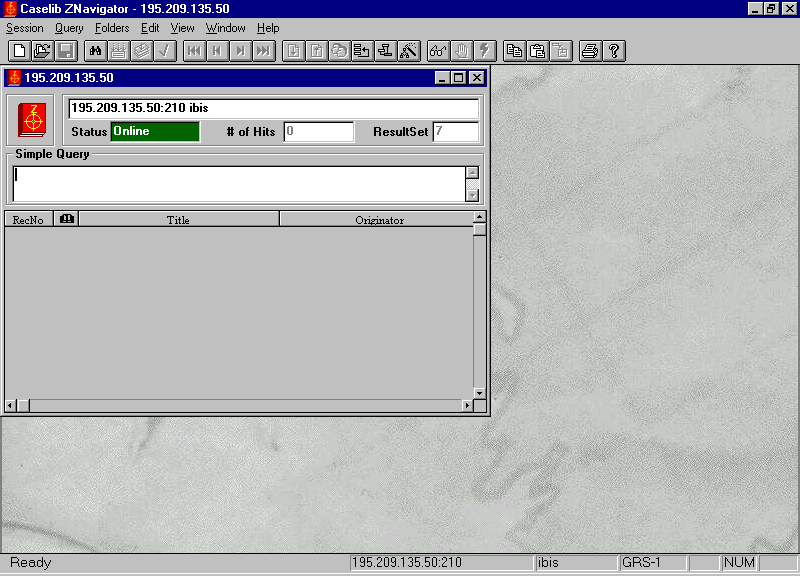This screenshot has height=576, width=800.
Task: Click the Paste clipboard icon
Action: point(537,51)
